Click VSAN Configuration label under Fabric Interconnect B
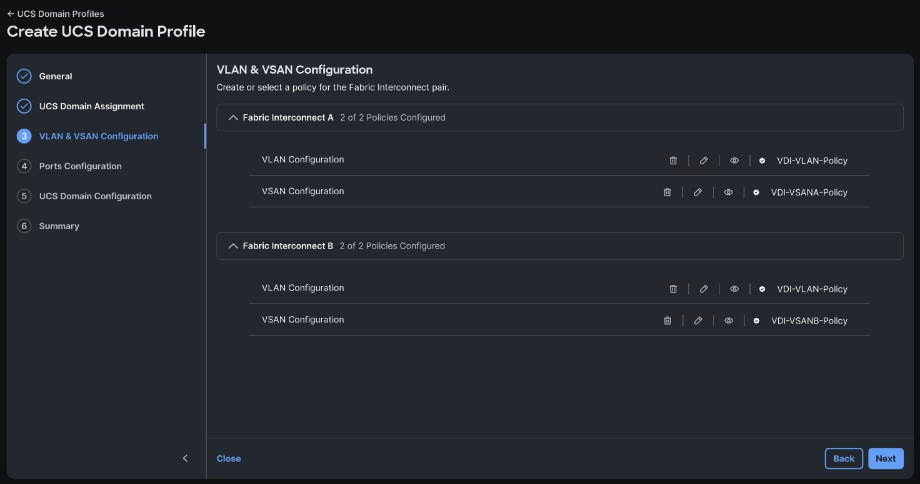Image resolution: width=920 pixels, height=484 pixels. [303, 320]
